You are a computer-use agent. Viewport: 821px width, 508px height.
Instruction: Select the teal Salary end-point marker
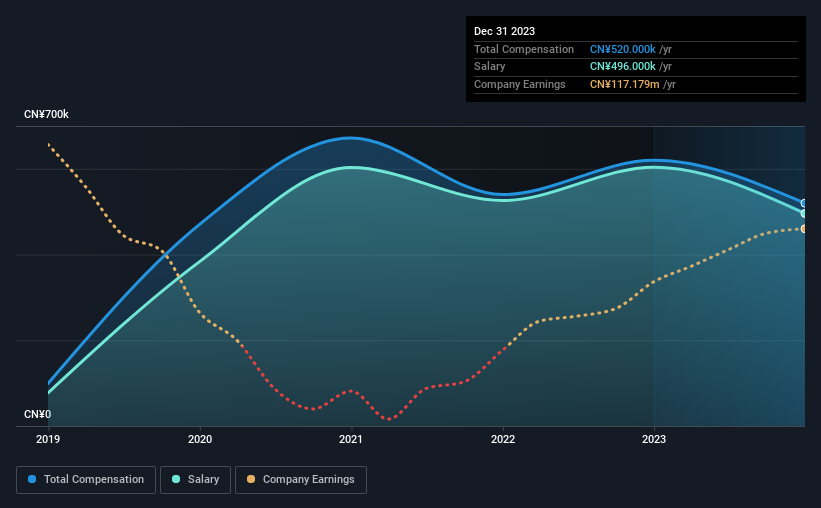click(804, 214)
